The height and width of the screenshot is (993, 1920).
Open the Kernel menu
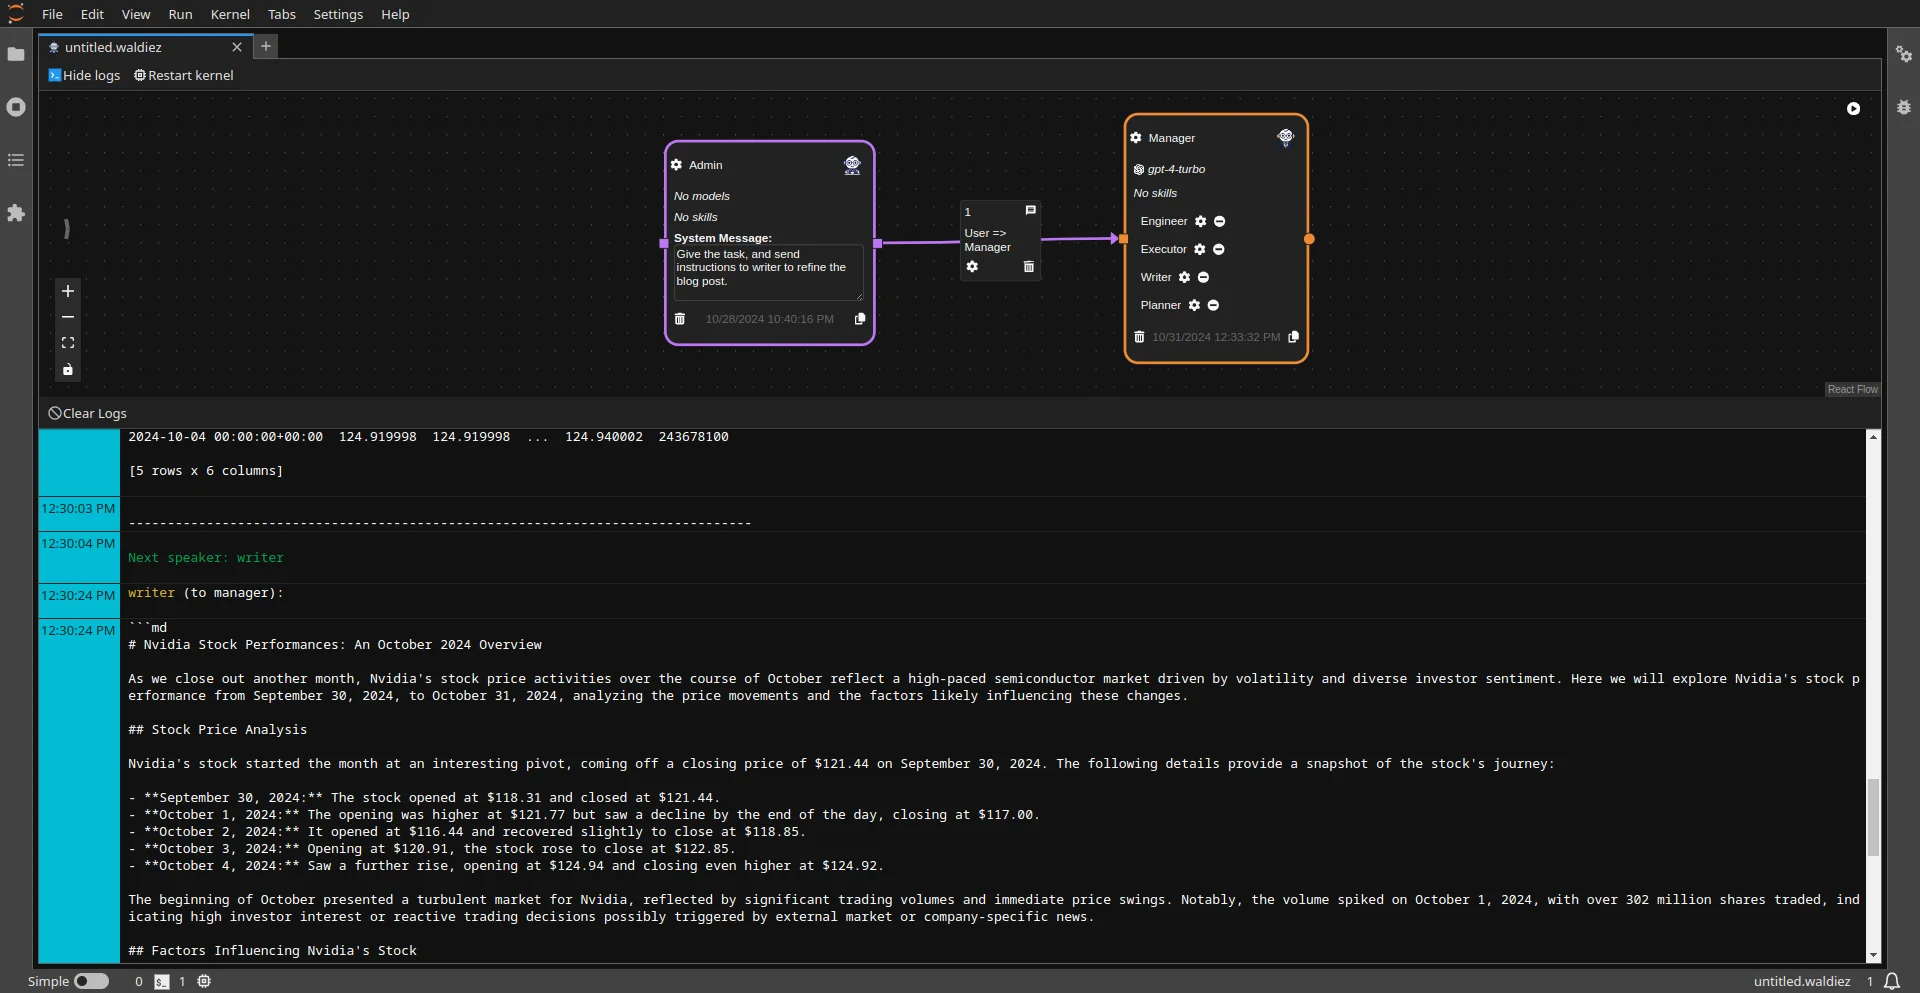click(x=230, y=14)
